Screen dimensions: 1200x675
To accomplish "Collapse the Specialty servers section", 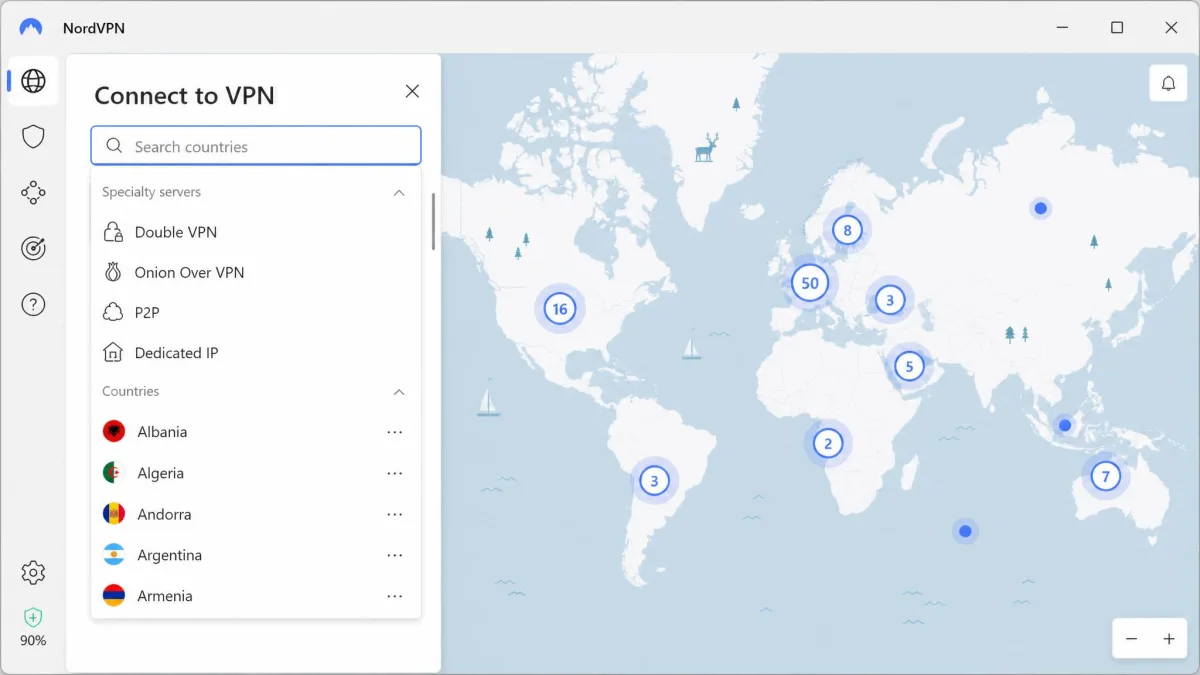I will pos(399,192).
